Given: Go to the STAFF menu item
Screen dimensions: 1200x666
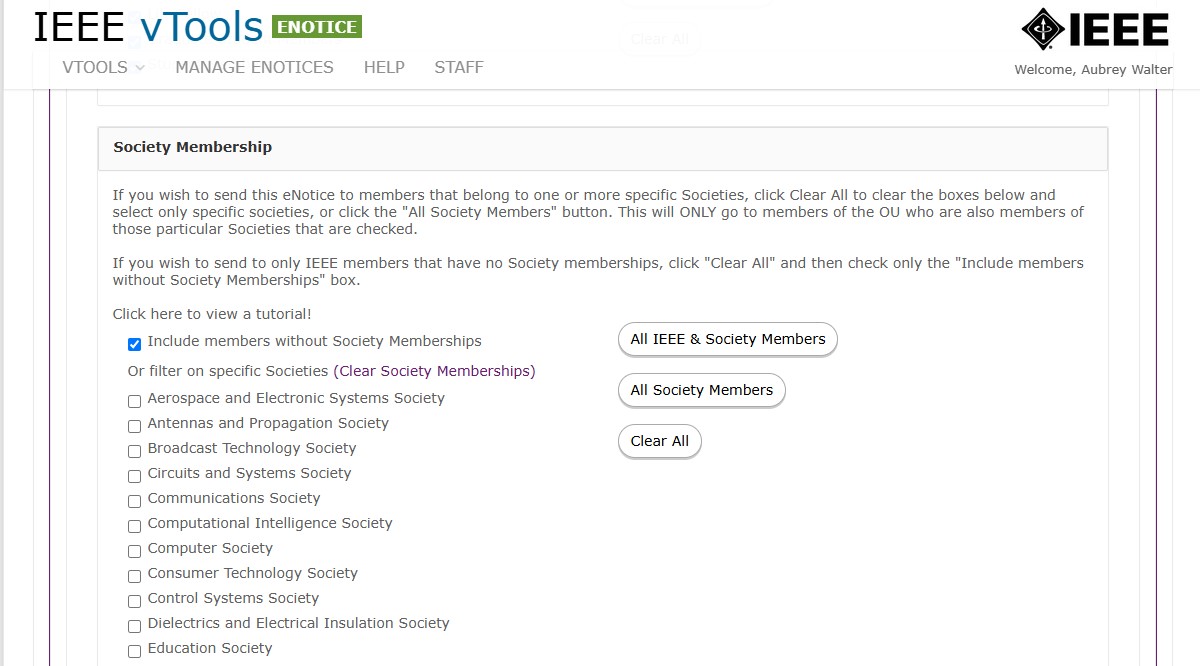Looking at the screenshot, I should click(x=459, y=67).
